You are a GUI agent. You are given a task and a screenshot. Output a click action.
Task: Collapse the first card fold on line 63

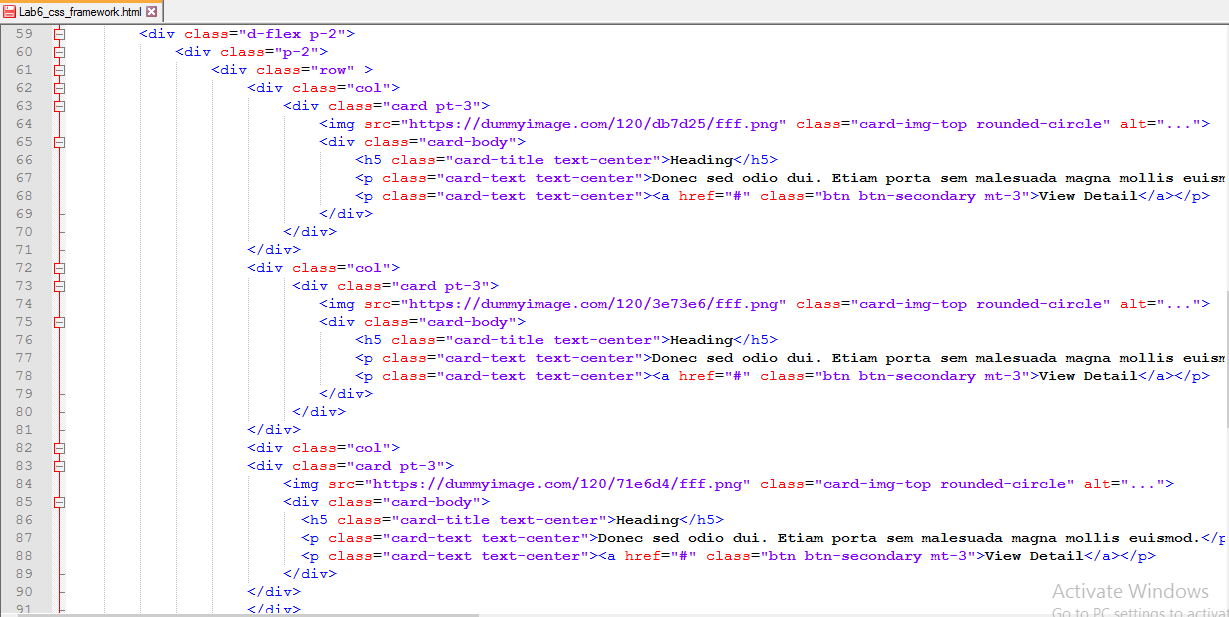[58, 105]
